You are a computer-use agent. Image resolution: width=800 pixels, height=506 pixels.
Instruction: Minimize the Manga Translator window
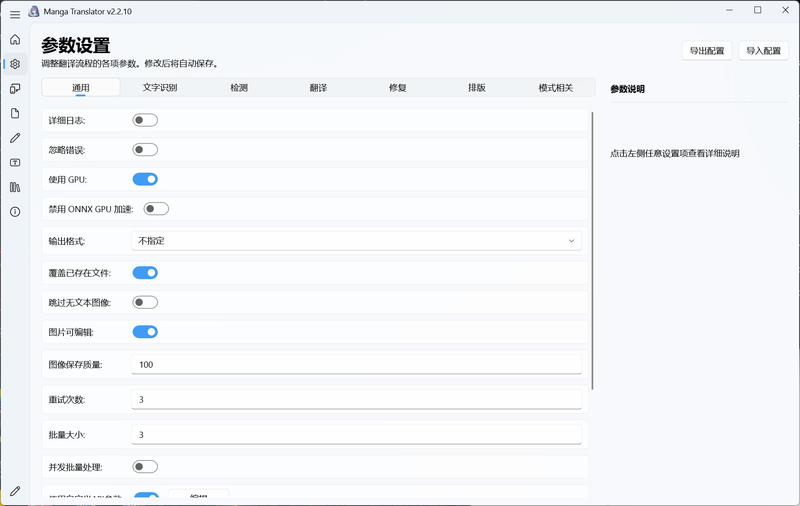tap(730, 10)
